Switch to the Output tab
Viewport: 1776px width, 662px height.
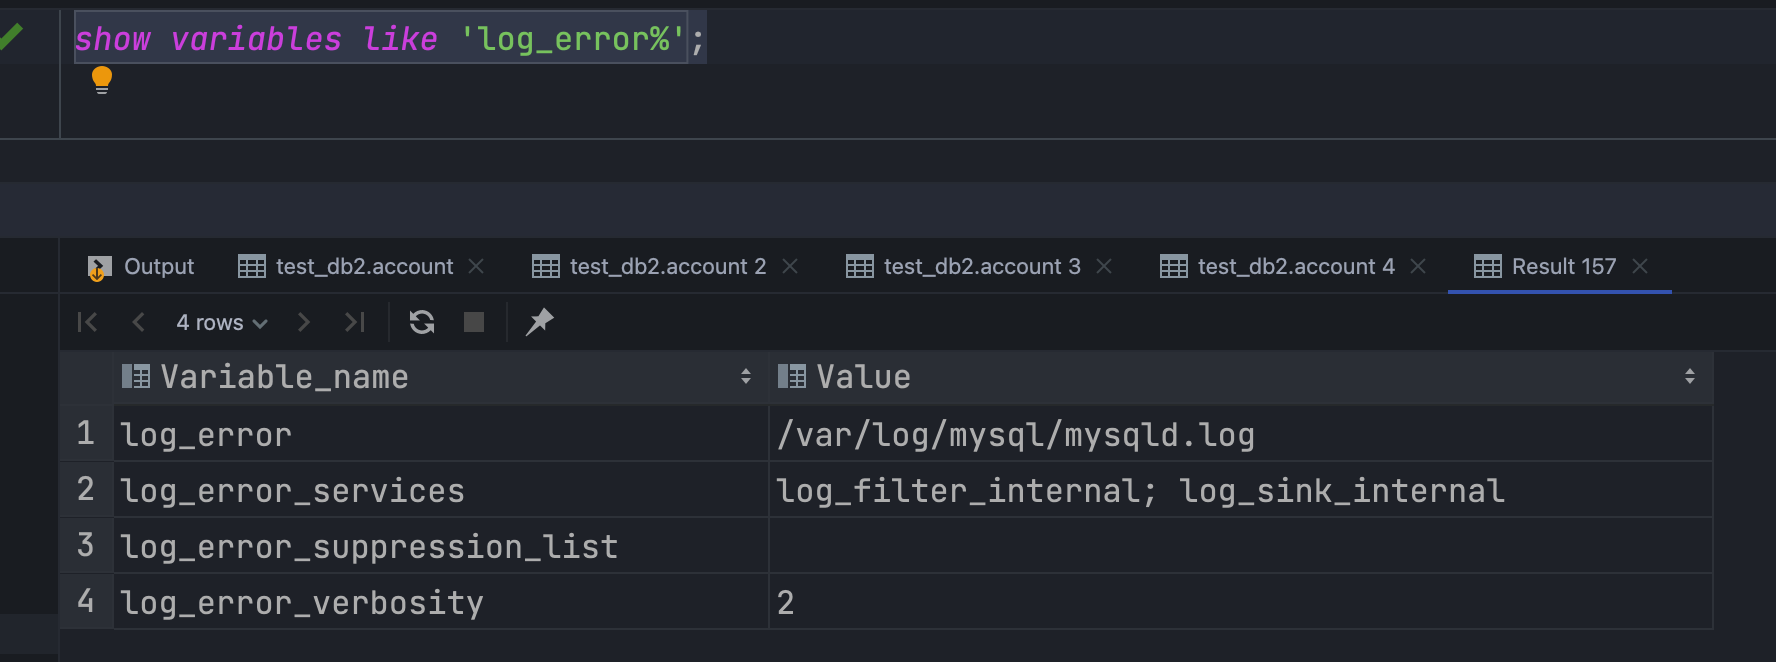[141, 267]
